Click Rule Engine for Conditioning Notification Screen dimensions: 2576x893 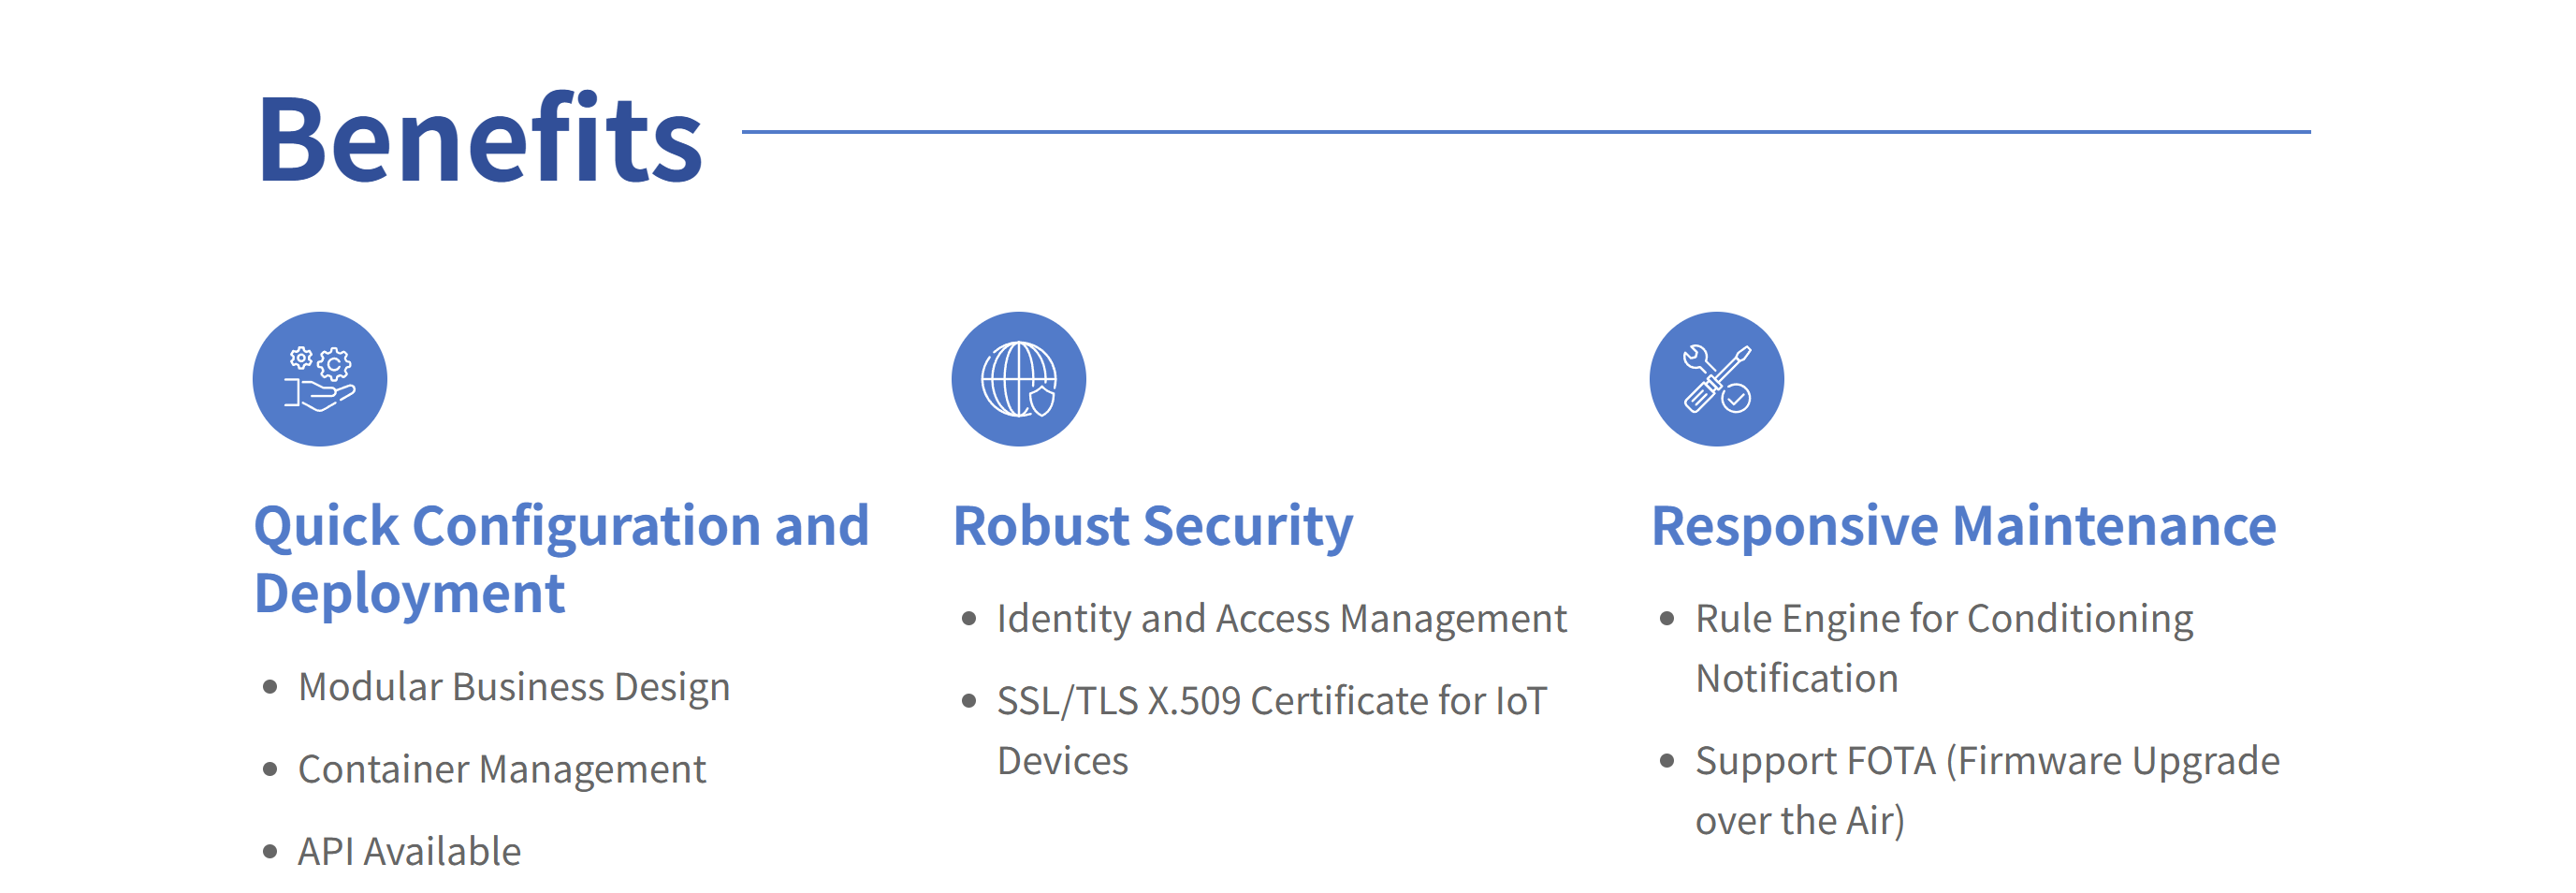(x=1944, y=648)
